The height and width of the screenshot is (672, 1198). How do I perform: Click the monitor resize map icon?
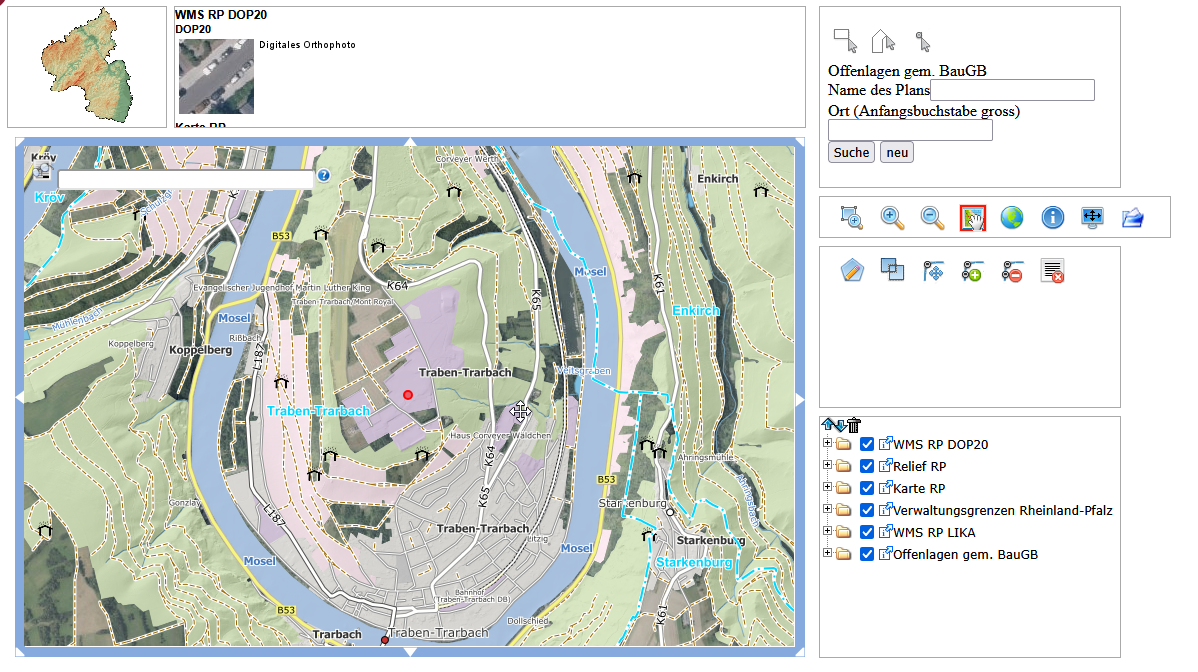click(1092, 217)
